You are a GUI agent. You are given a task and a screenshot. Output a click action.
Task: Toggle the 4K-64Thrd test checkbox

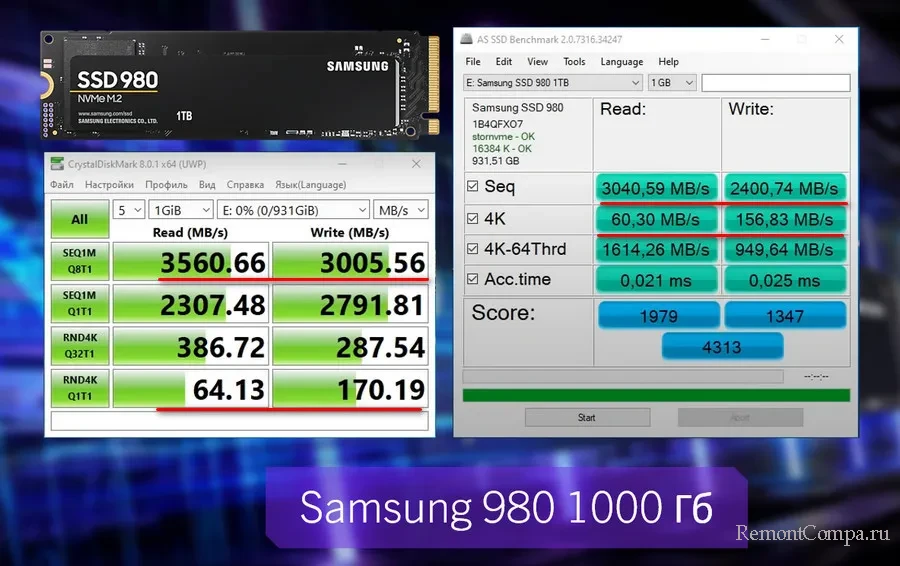tap(472, 249)
